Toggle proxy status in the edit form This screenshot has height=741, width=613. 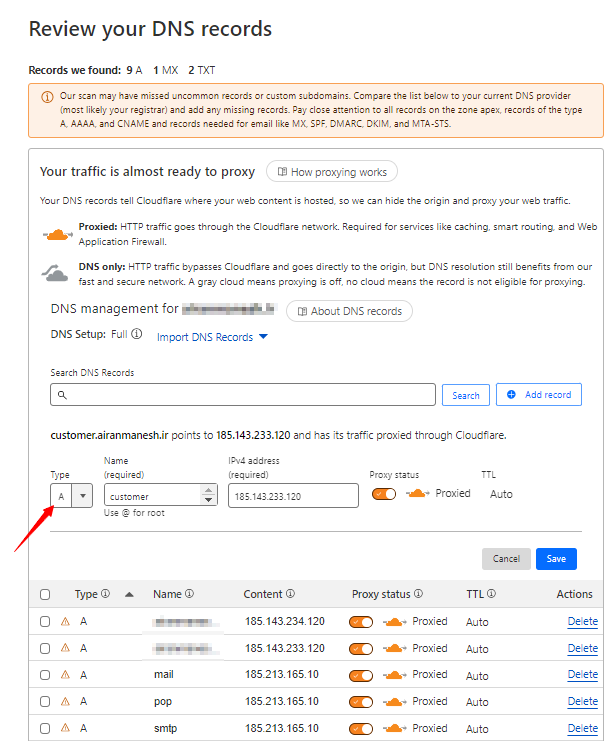point(384,494)
